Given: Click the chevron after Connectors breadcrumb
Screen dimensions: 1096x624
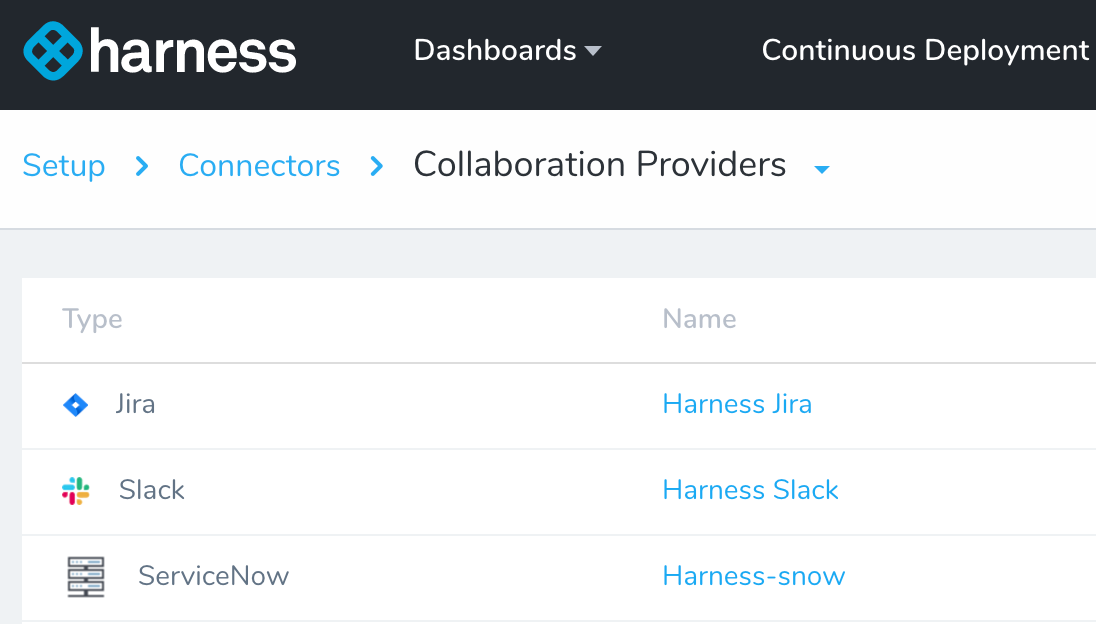Looking at the screenshot, I should point(377,166).
